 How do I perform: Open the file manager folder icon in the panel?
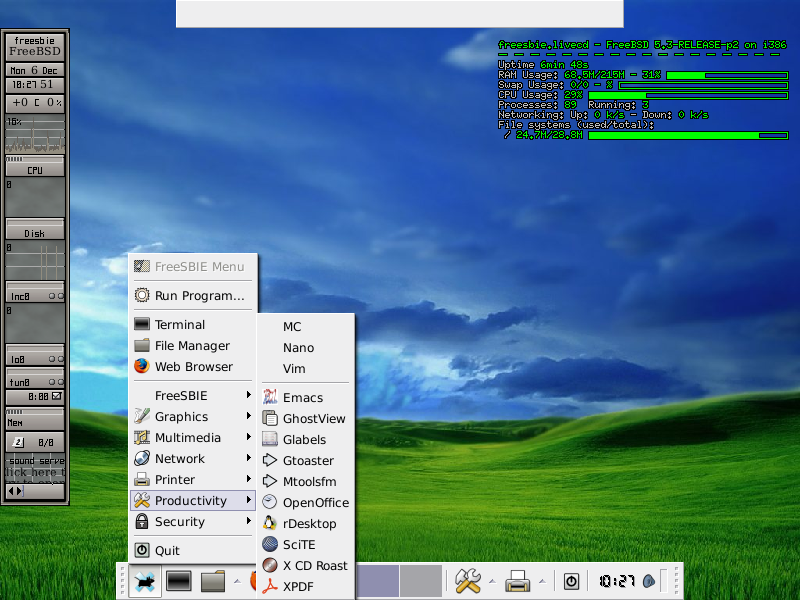click(213, 581)
